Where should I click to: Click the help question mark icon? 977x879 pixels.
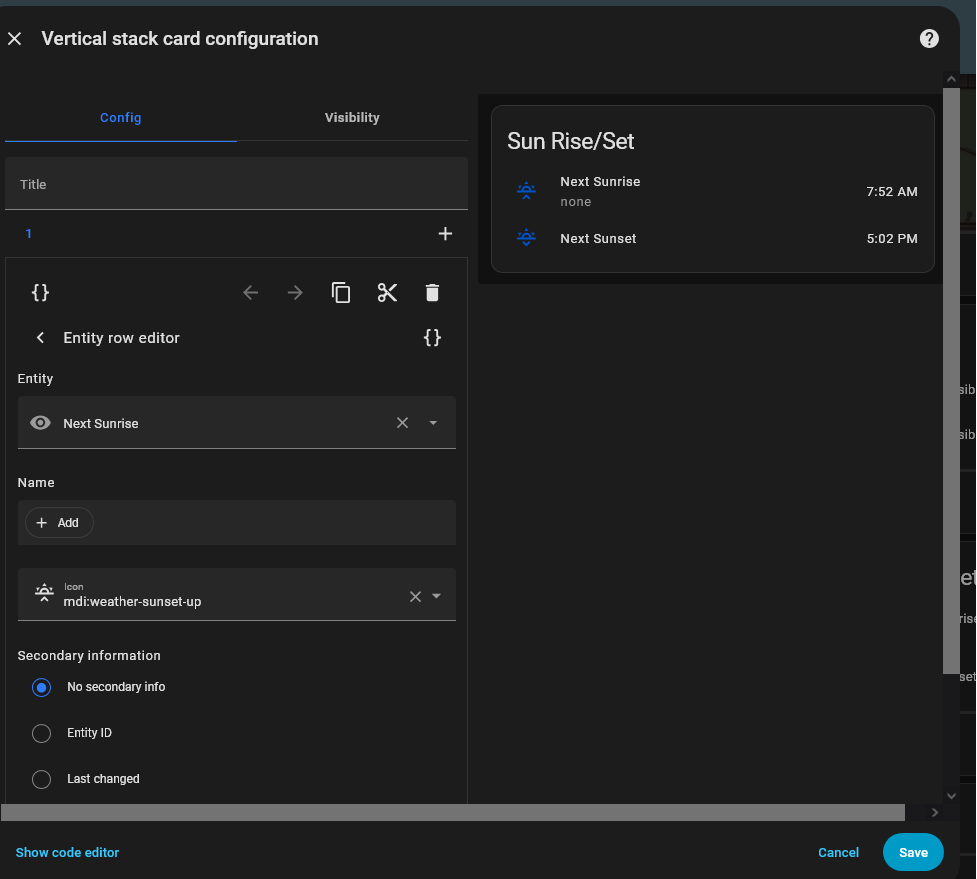(929, 39)
